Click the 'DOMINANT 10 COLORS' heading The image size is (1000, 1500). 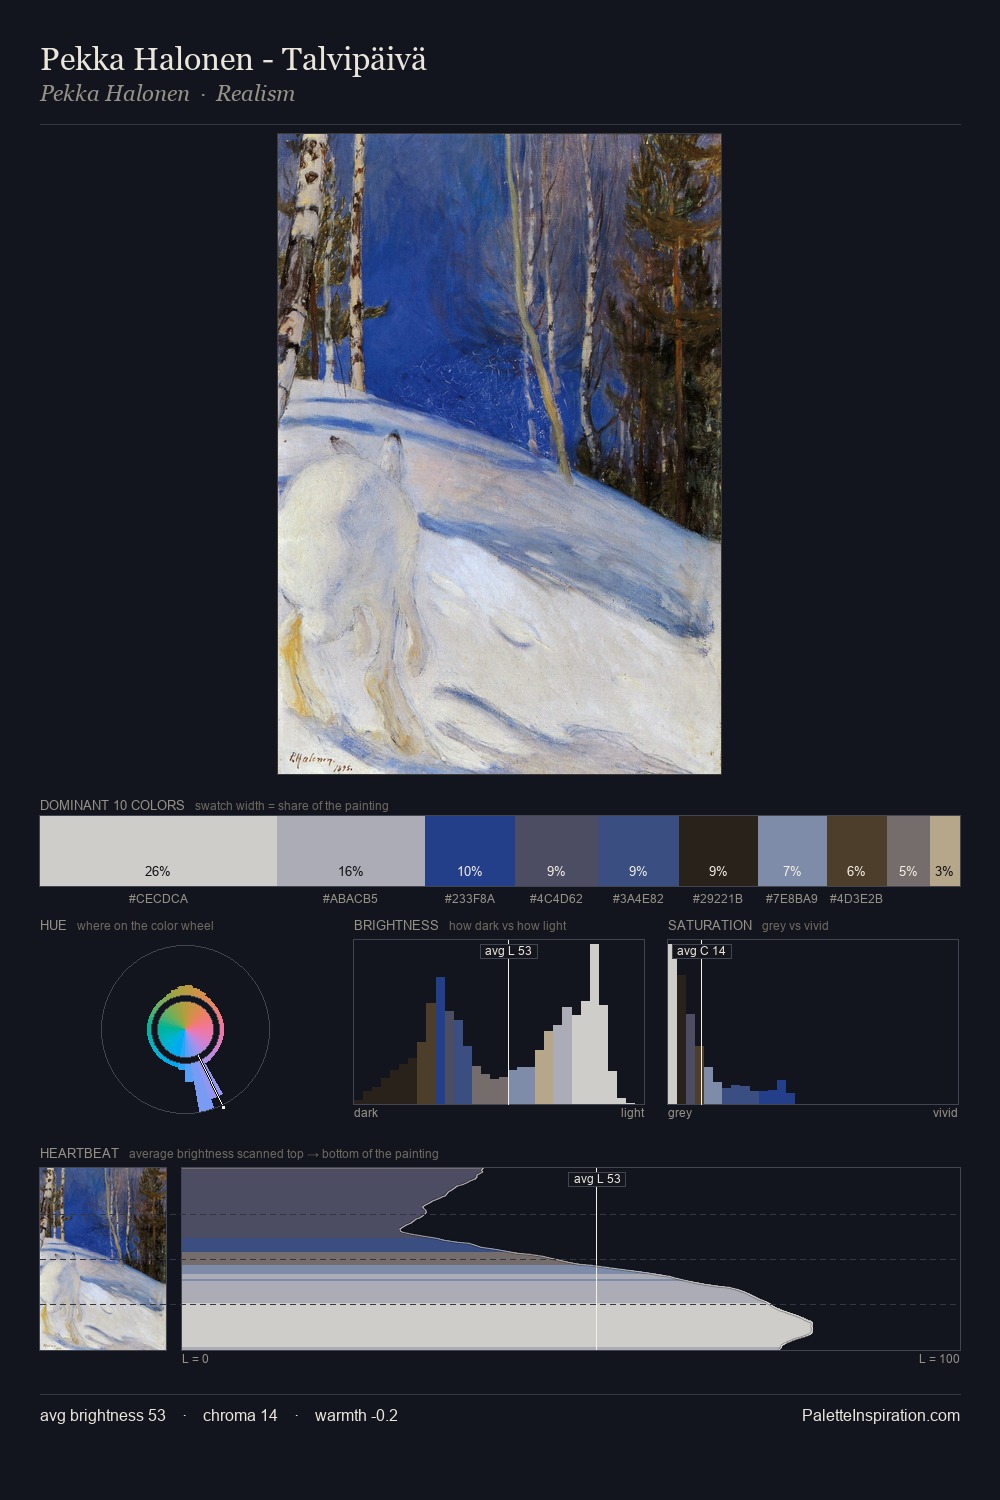point(112,805)
